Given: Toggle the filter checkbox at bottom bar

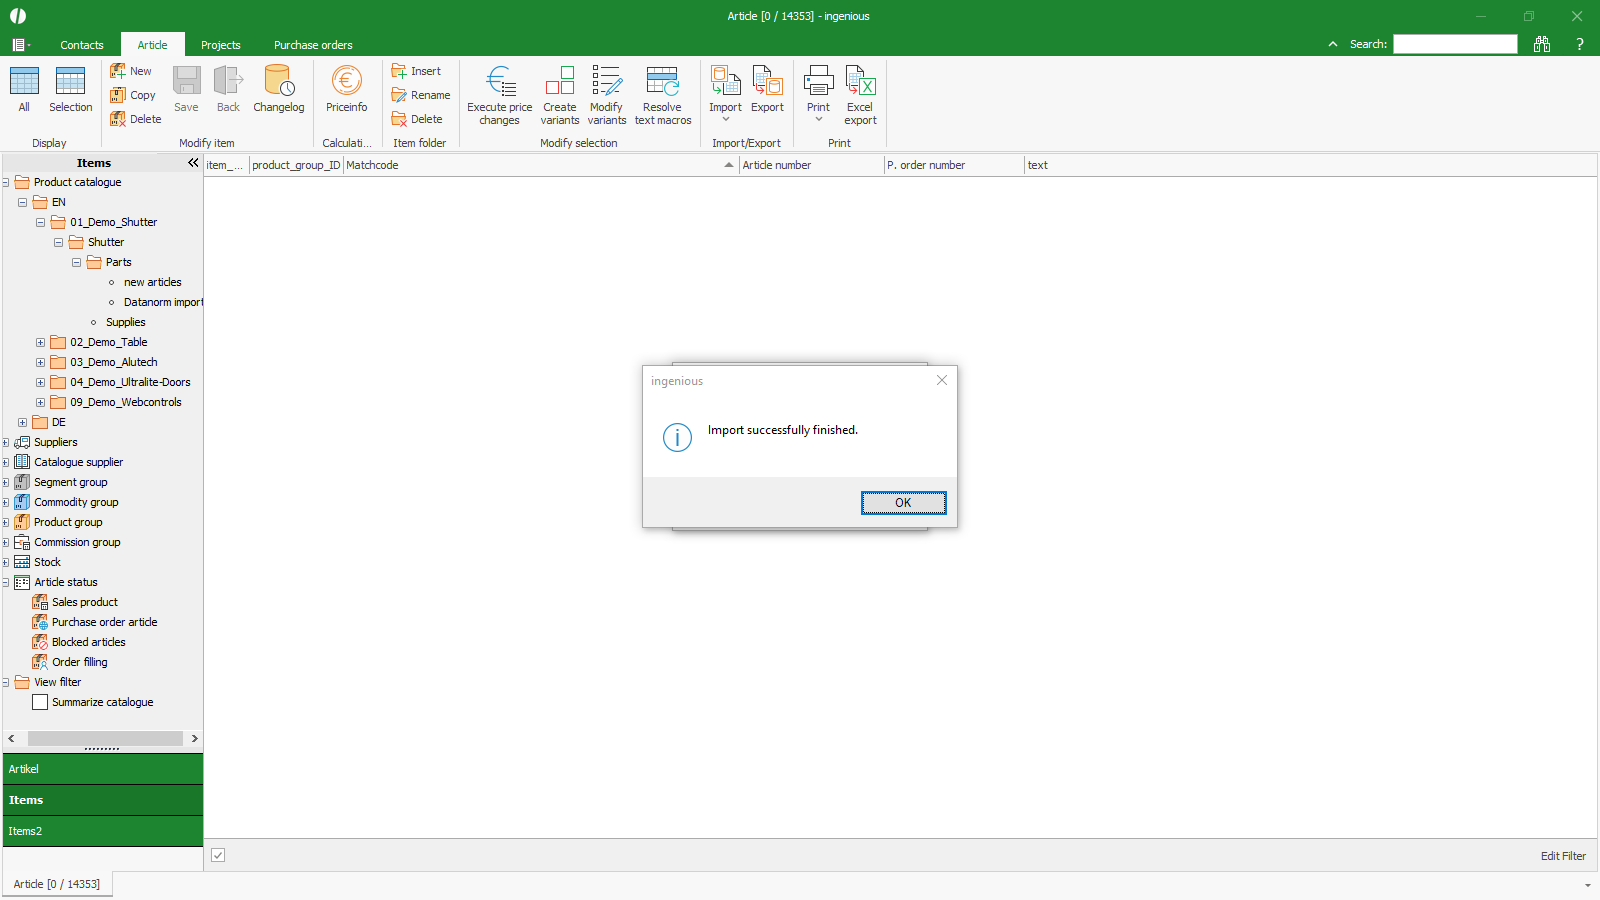Looking at the screenshot, I should 218,855.
